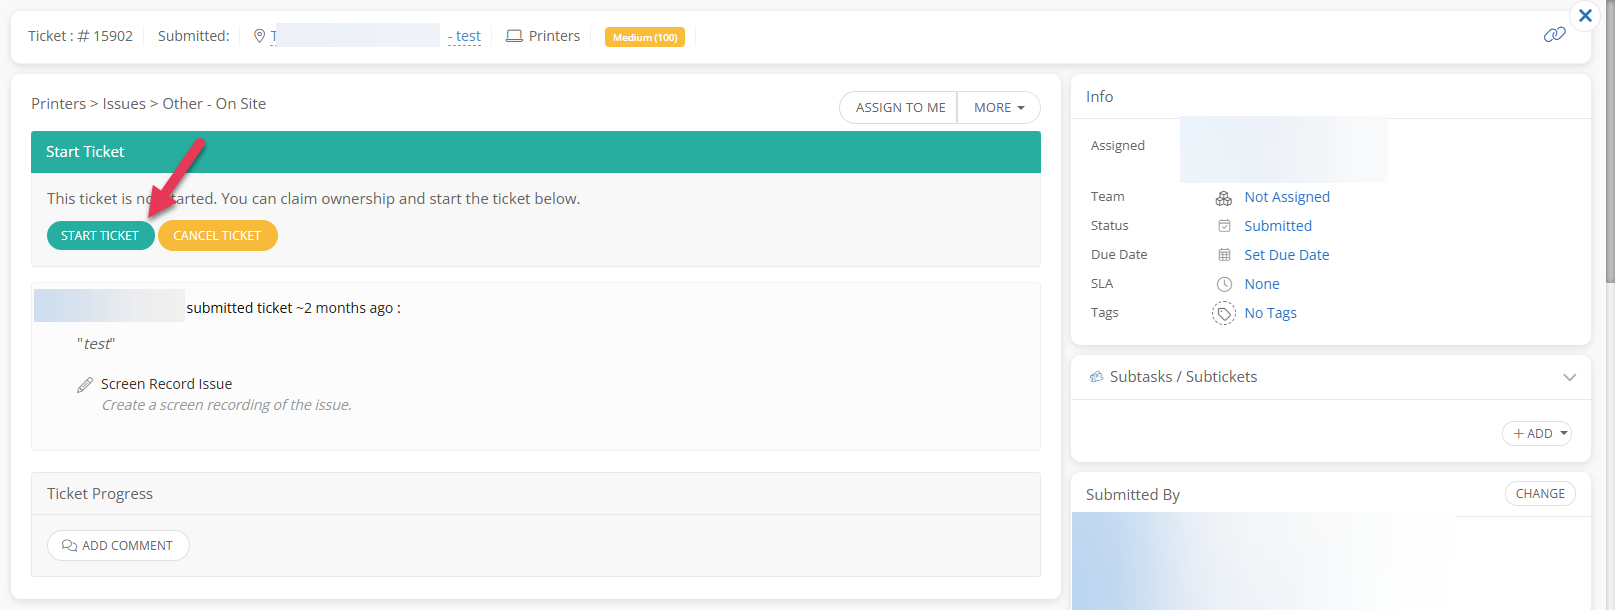Click the location pin icon in header

(x=260, y=36)
